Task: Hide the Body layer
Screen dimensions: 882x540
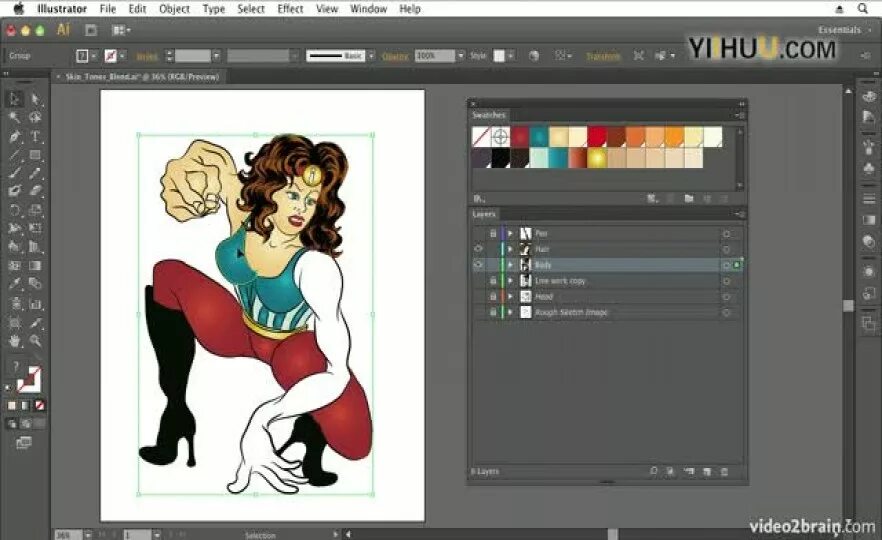Action: click(x=479, y=264)
